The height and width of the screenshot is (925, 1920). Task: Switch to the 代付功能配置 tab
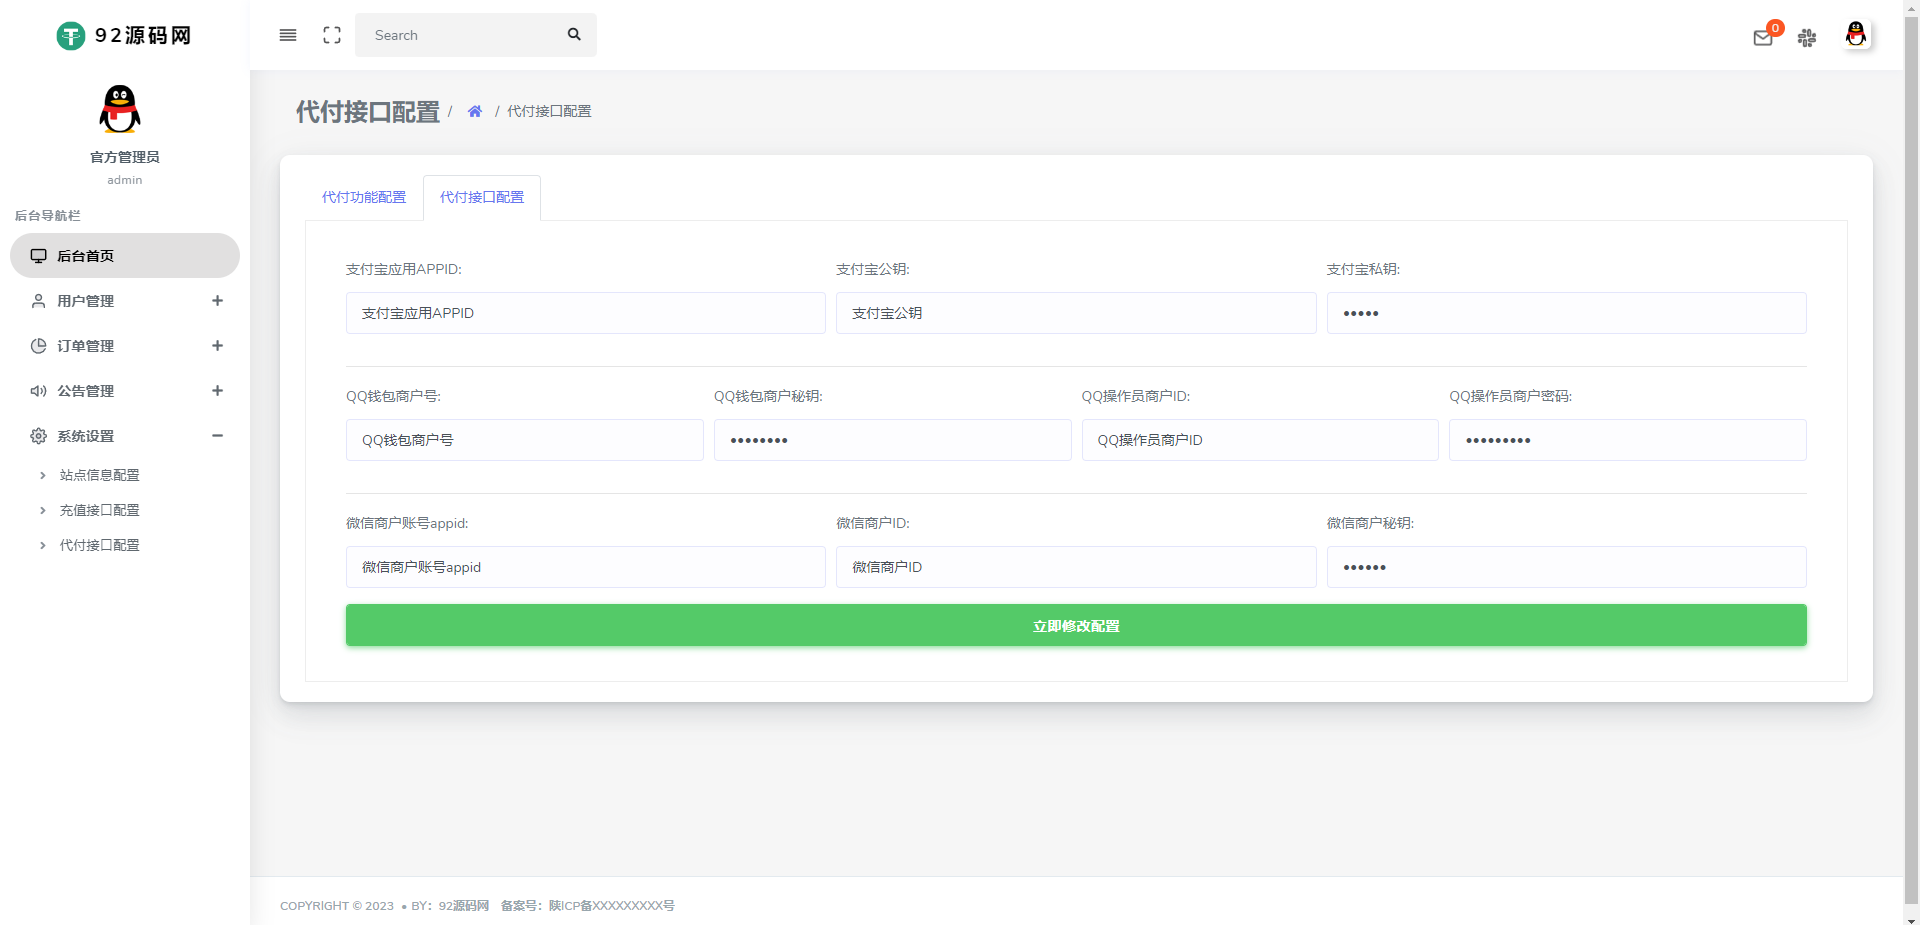click(364, 198)
